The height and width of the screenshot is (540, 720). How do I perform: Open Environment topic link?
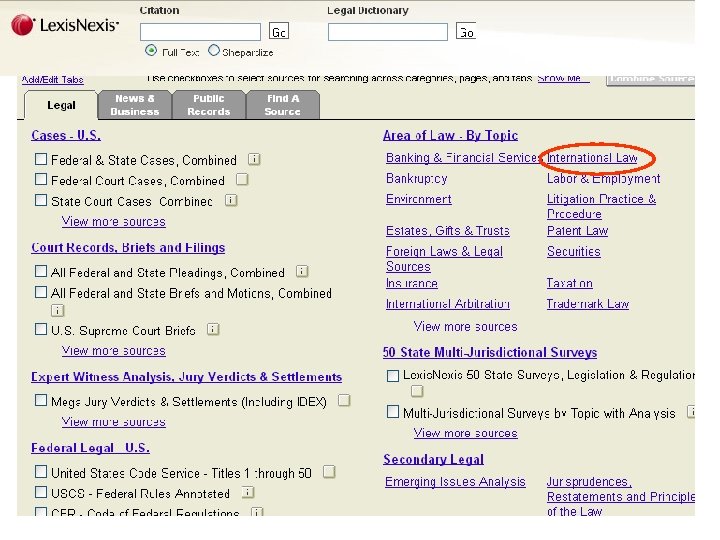point(418,199)
